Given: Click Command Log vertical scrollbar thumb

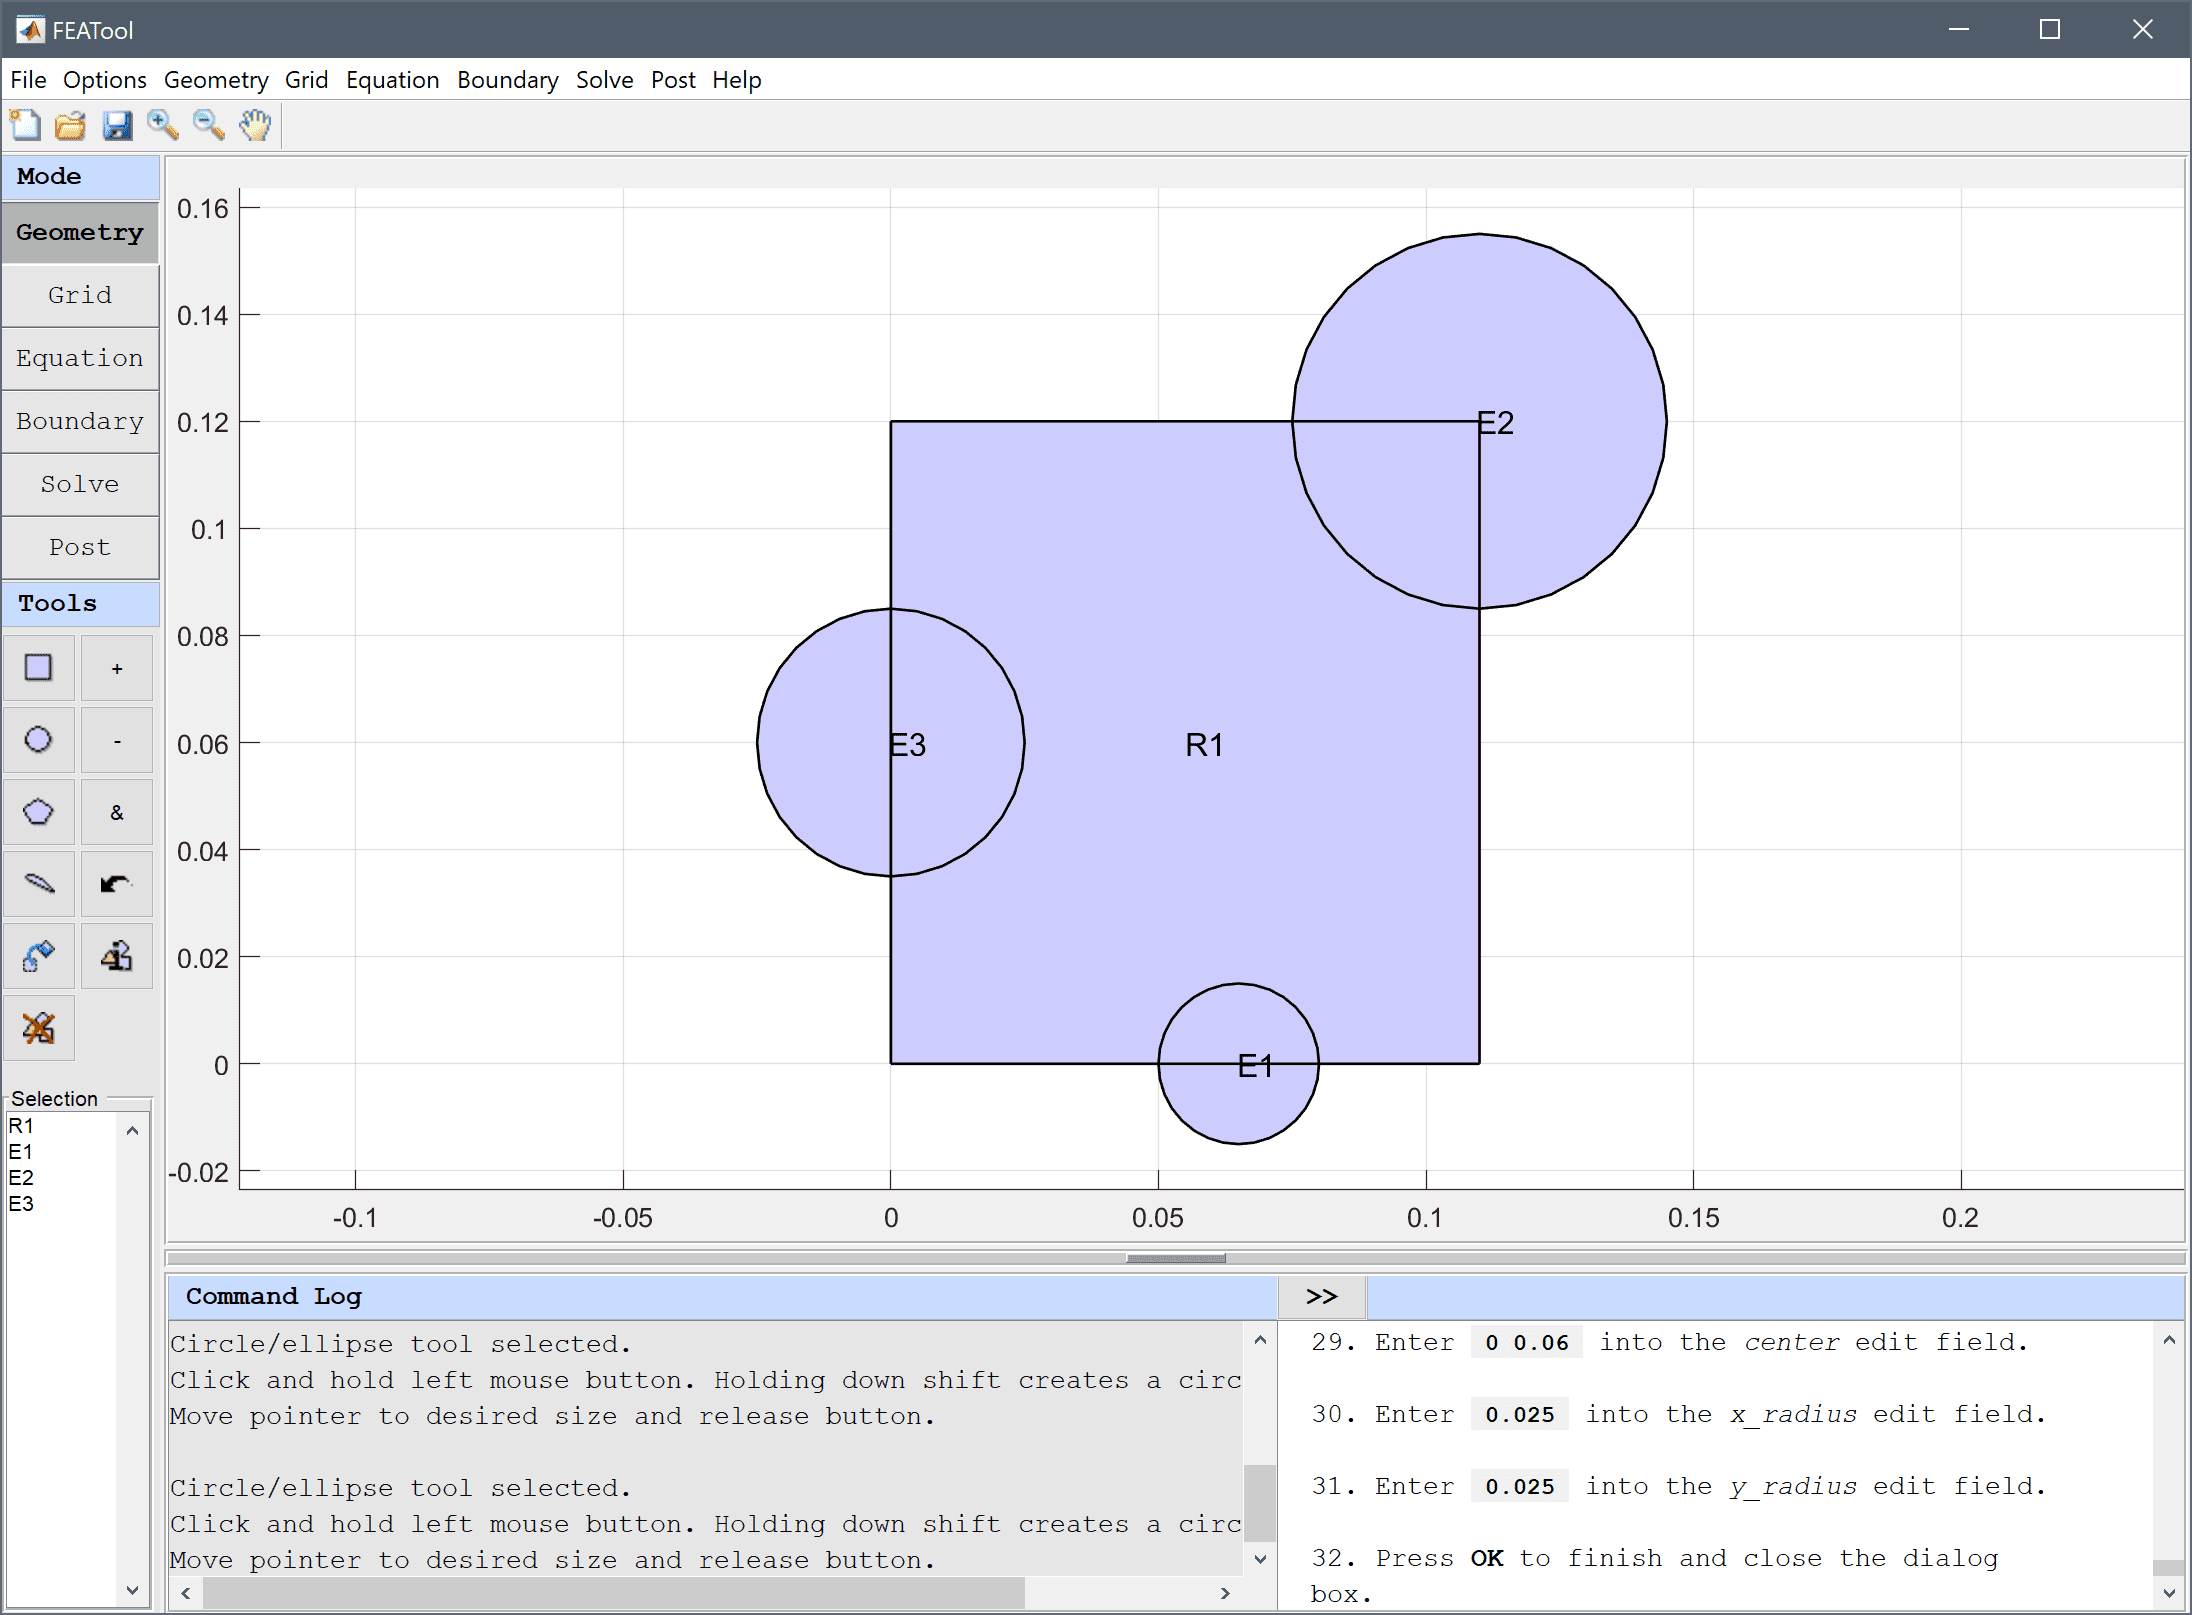Looking at the screenshot, I should (1260, 1503).
